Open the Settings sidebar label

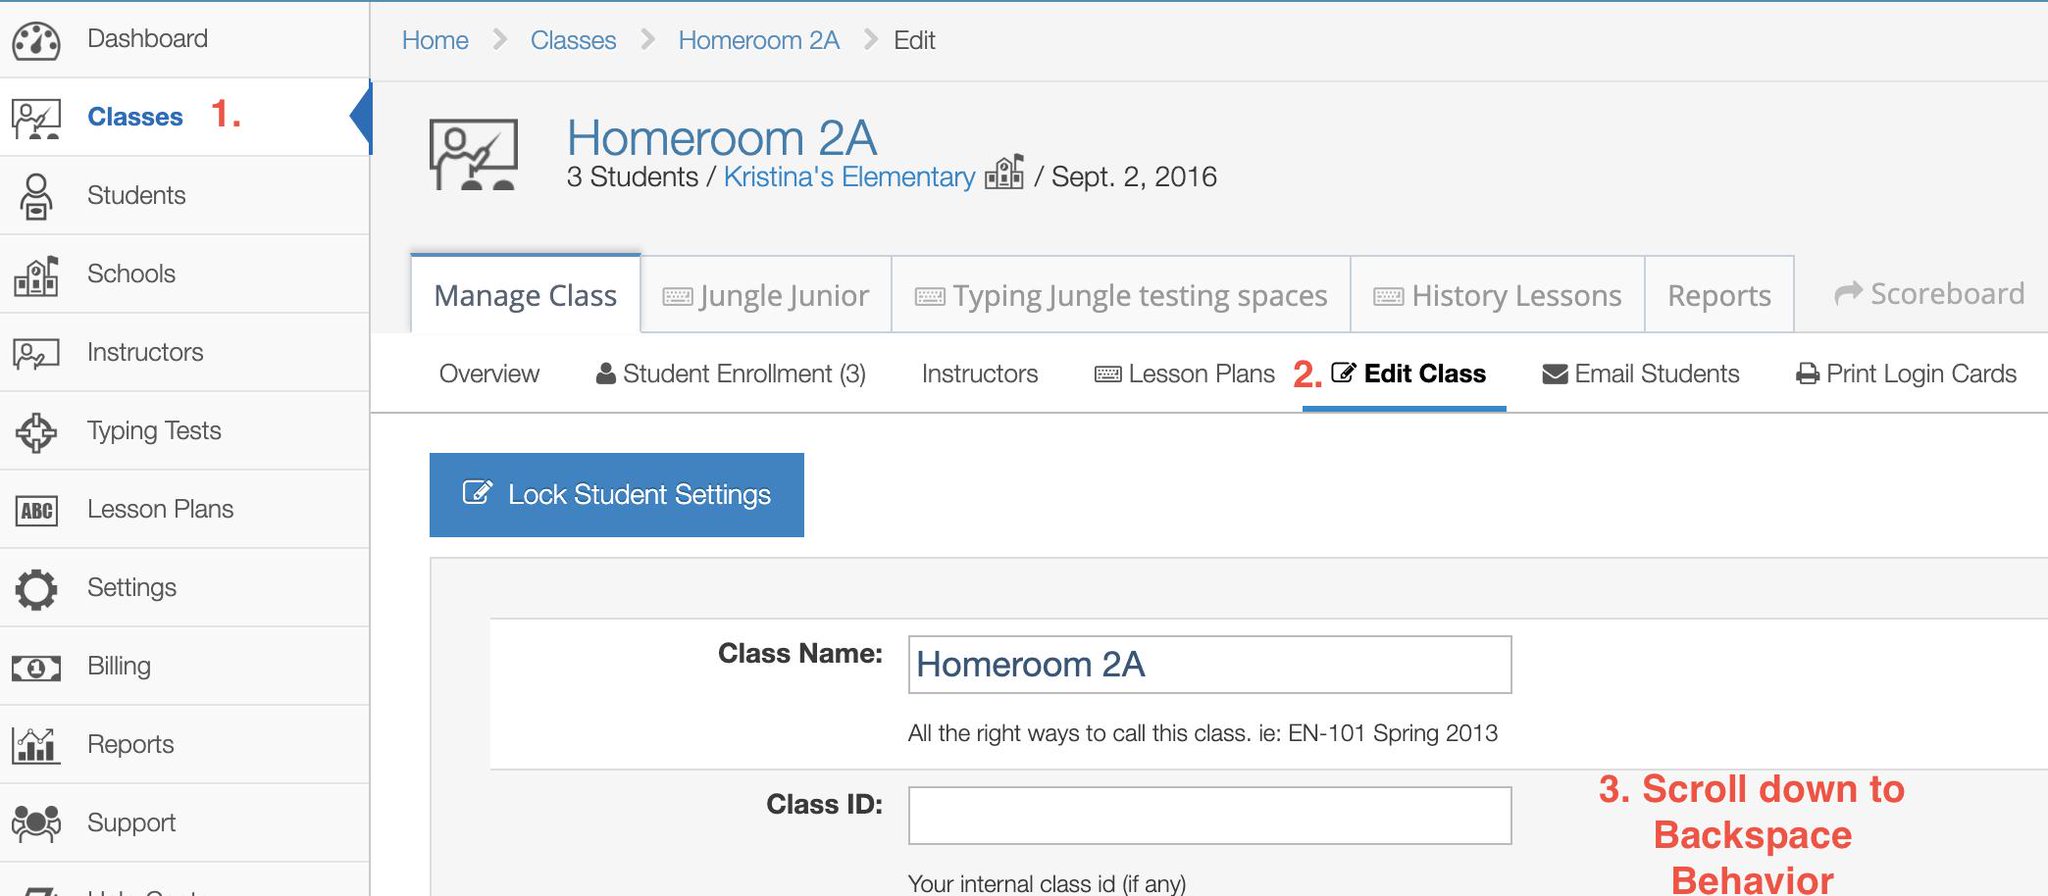(132, 588)
